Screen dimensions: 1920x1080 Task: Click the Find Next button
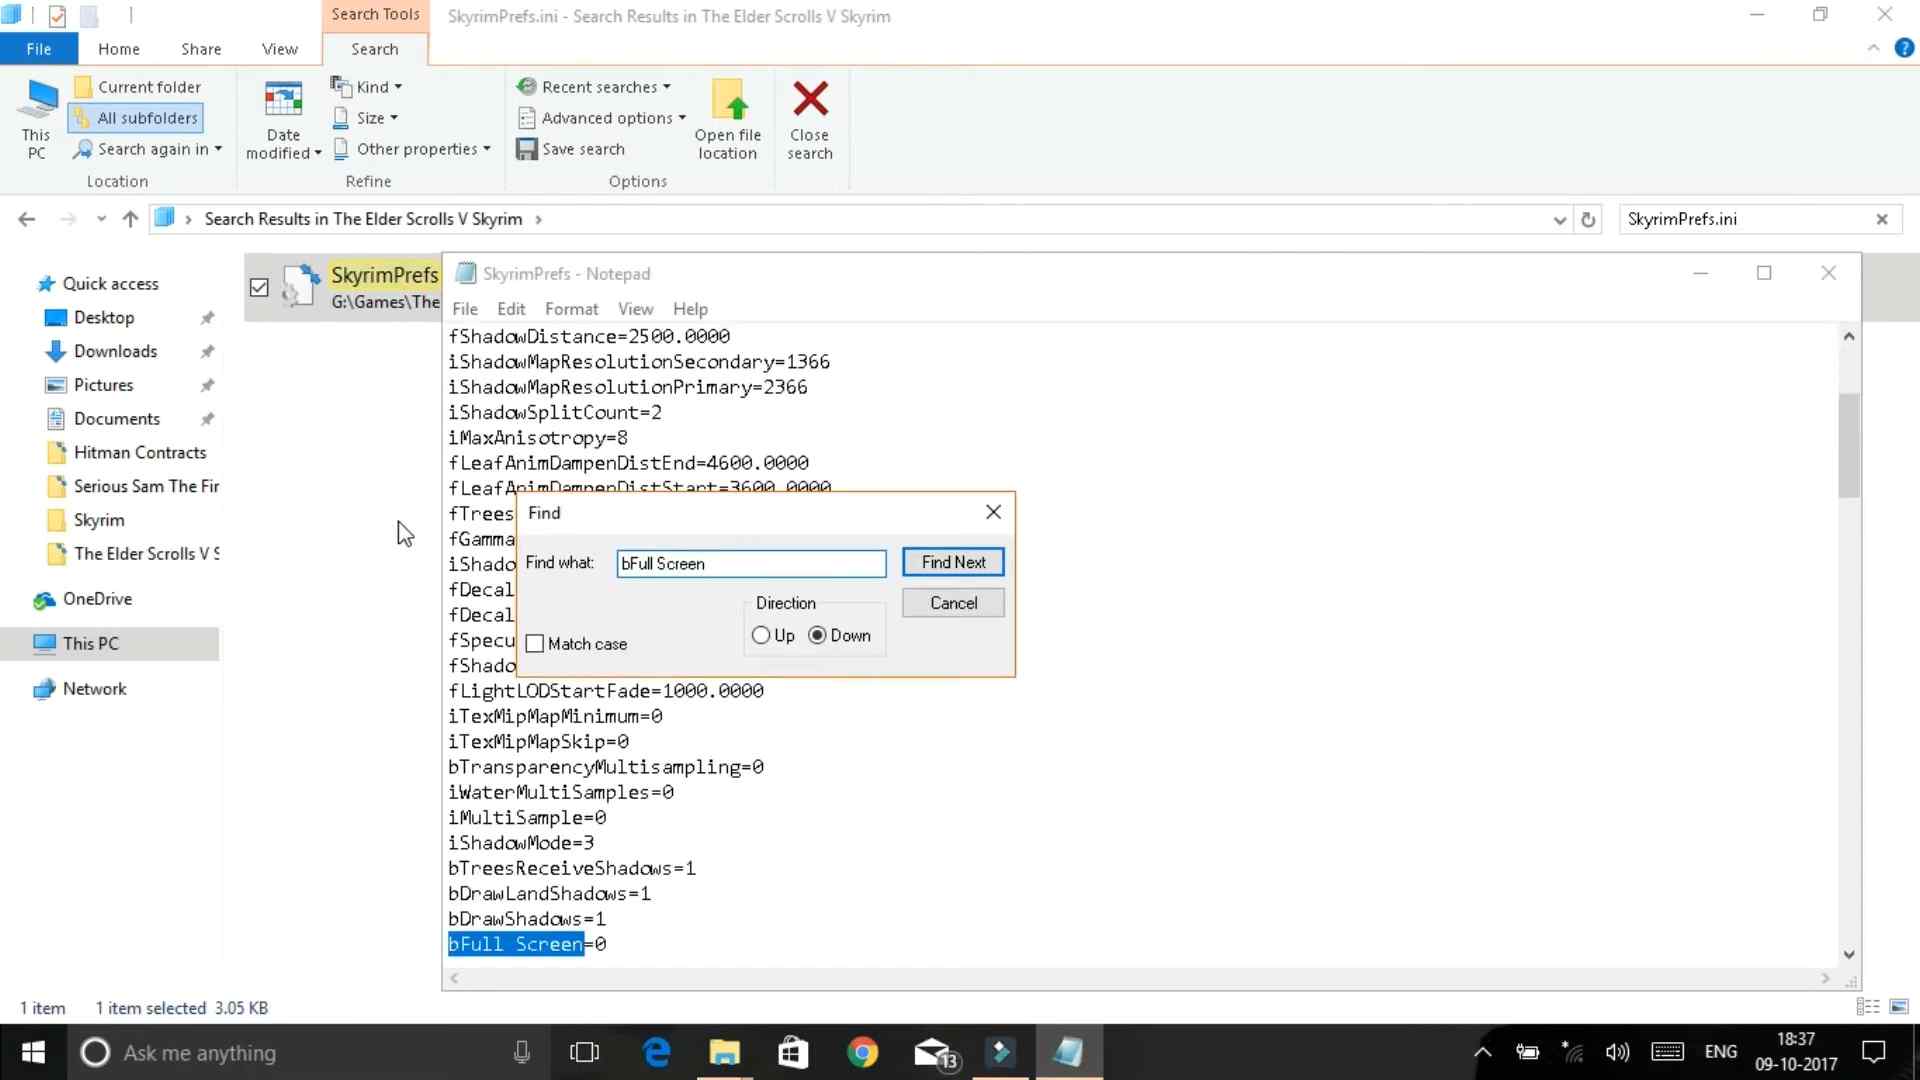[x=952, y=562]
